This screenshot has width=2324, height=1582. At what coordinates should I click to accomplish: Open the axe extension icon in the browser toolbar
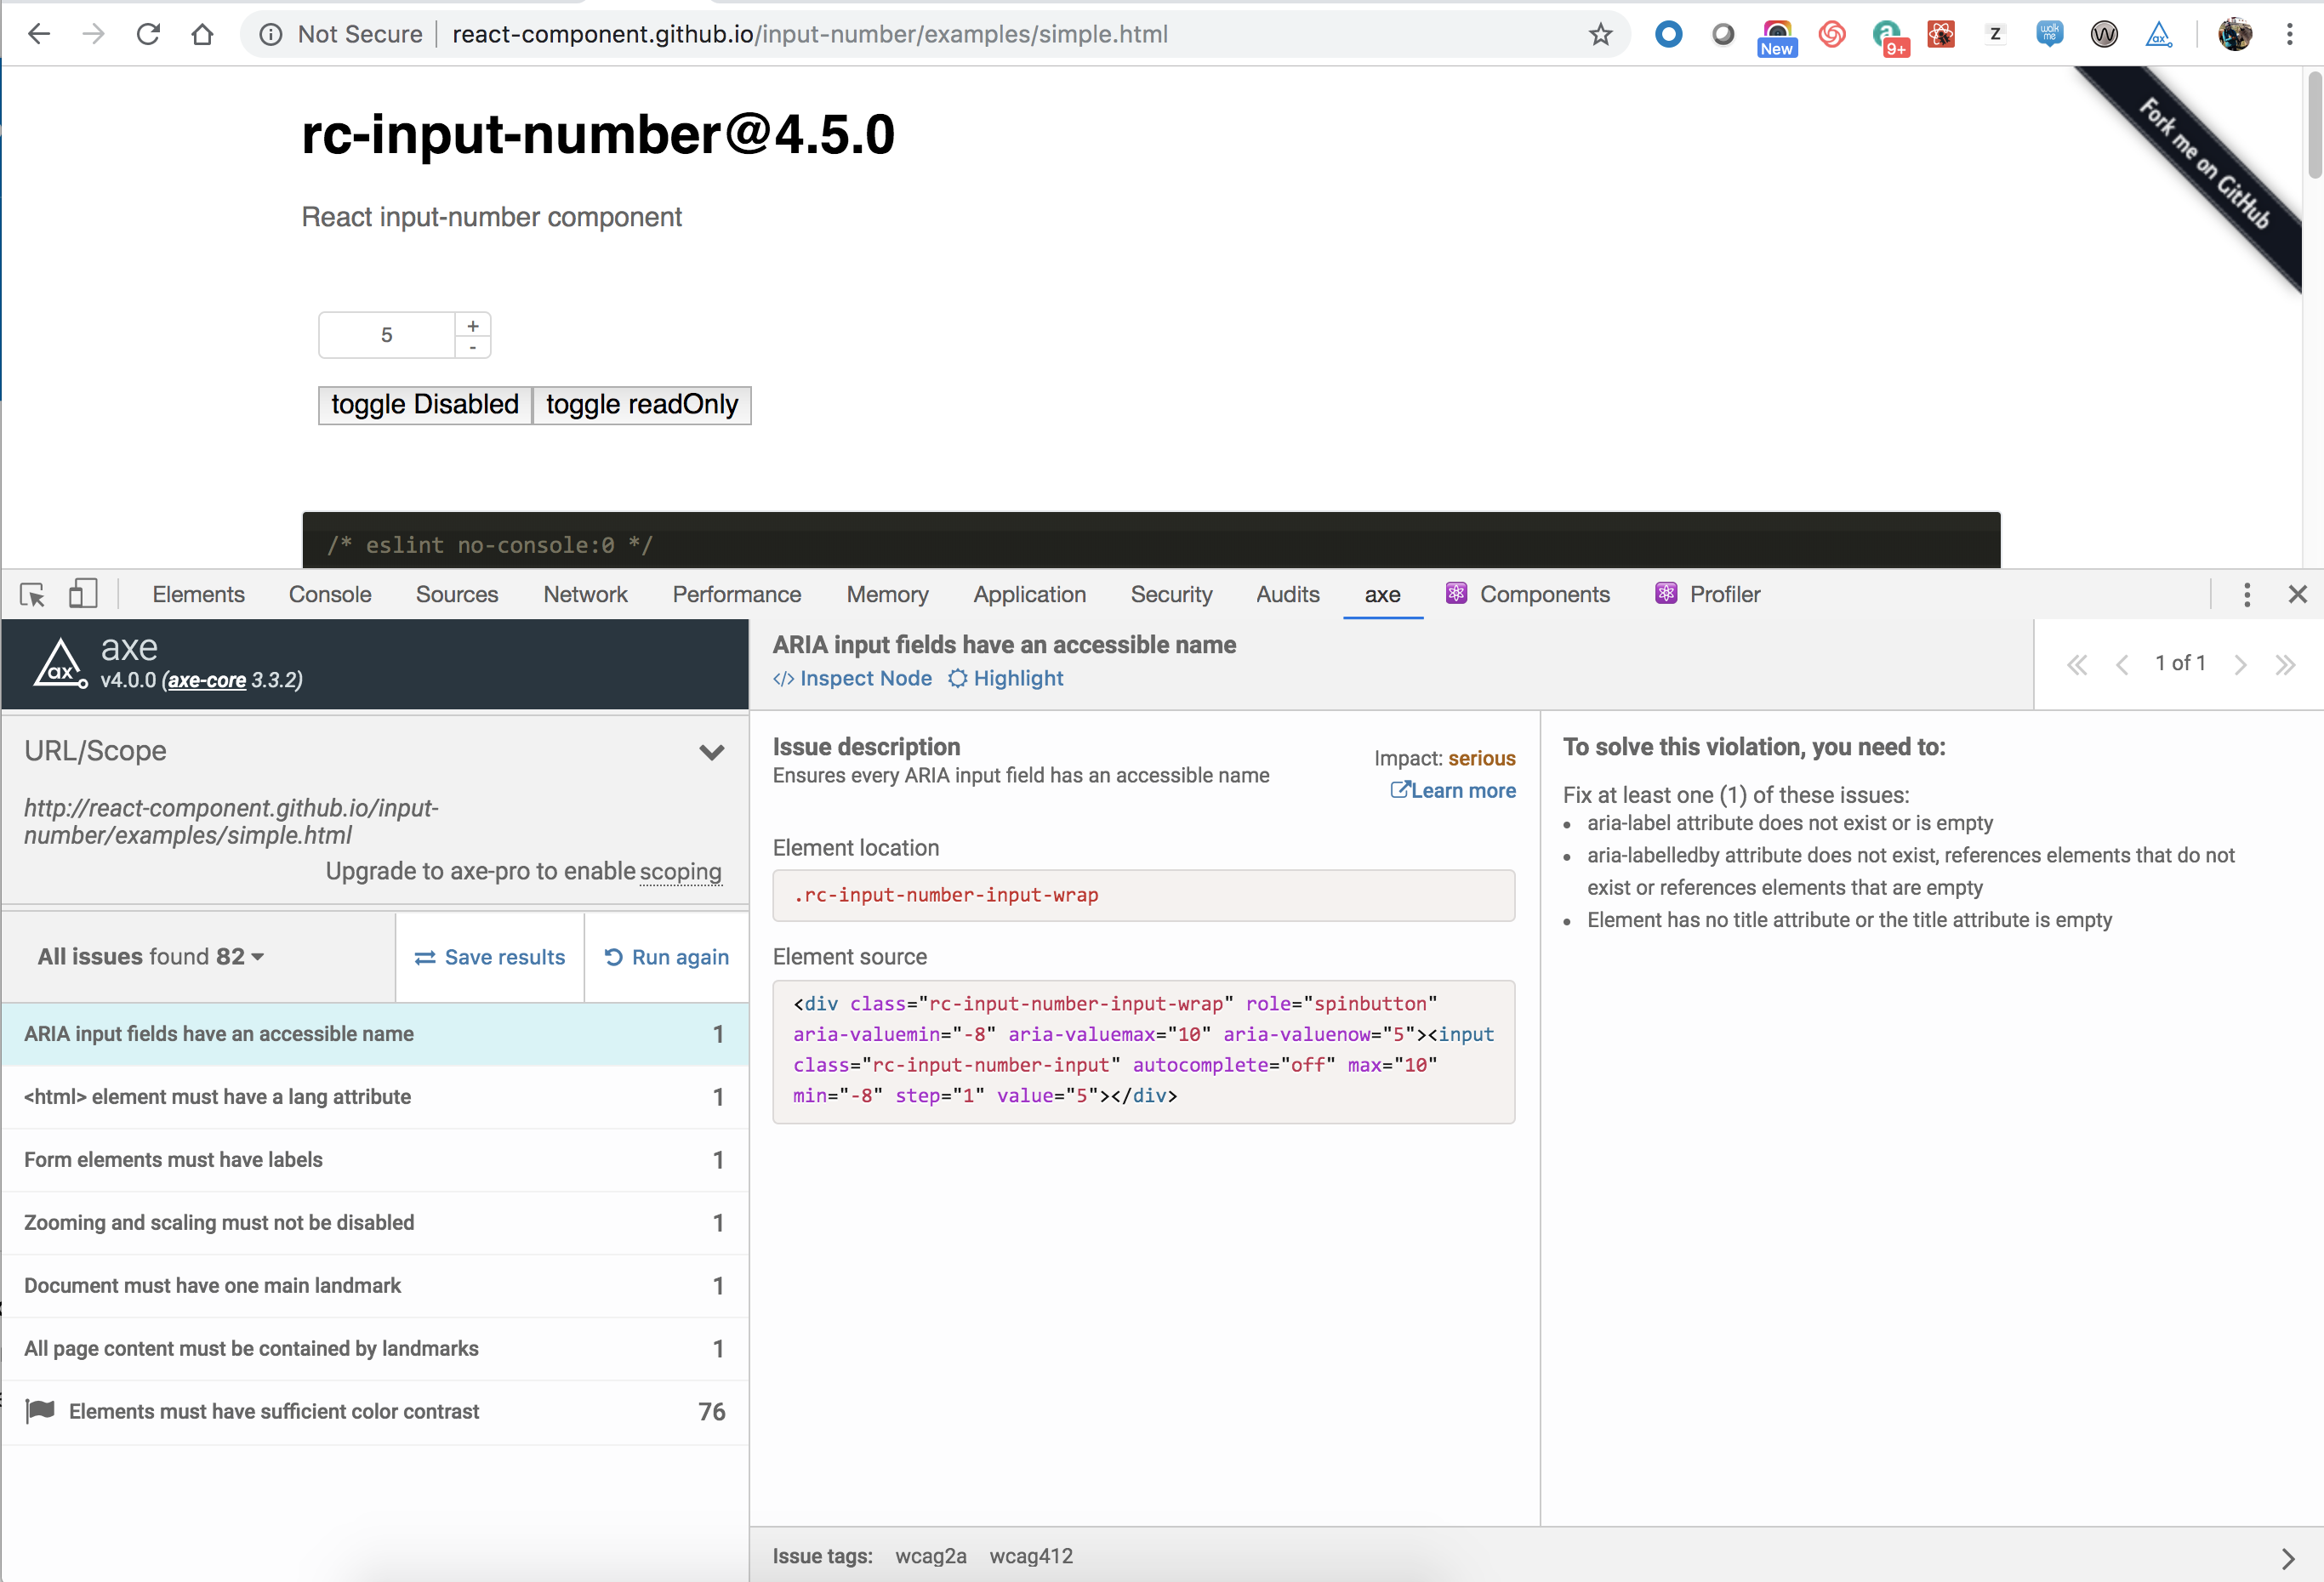(x=2159, y=34)
